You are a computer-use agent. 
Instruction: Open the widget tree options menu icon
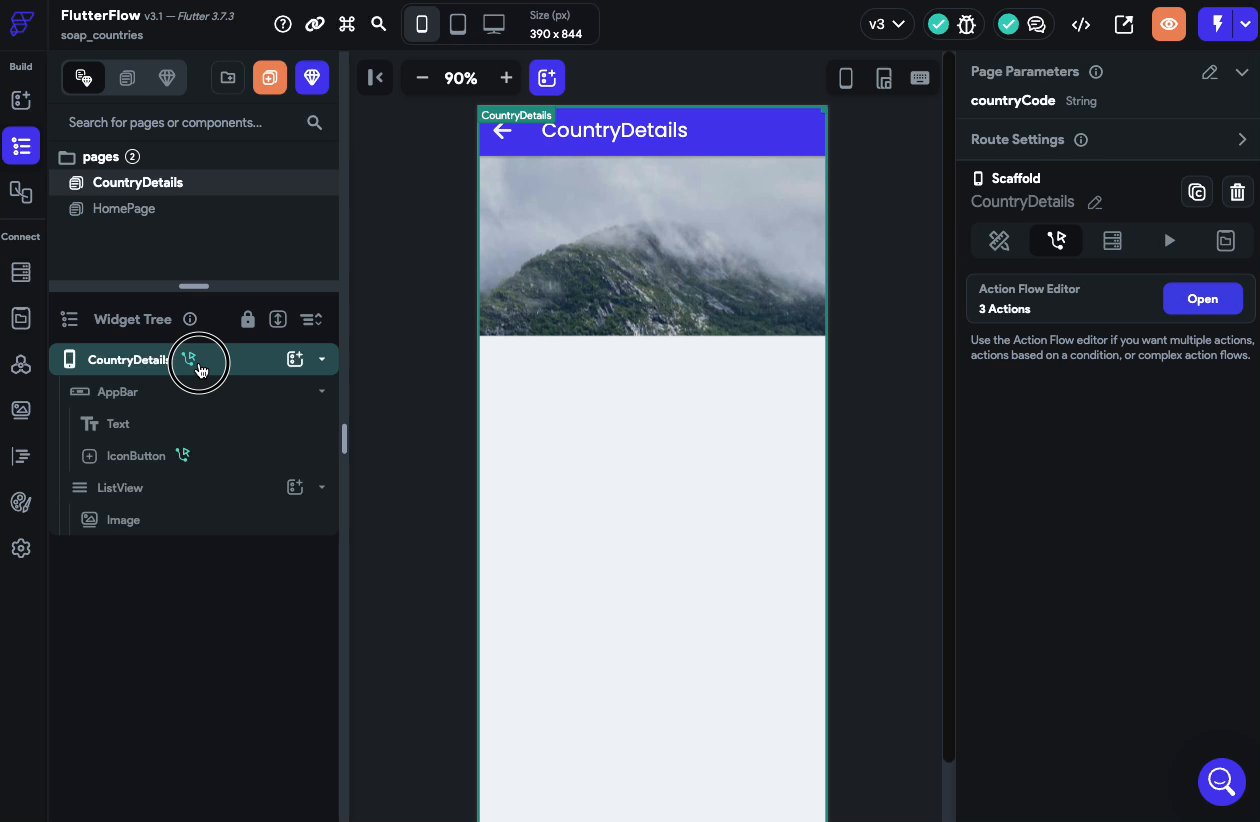pyautogui.click(x=311, y=319)
